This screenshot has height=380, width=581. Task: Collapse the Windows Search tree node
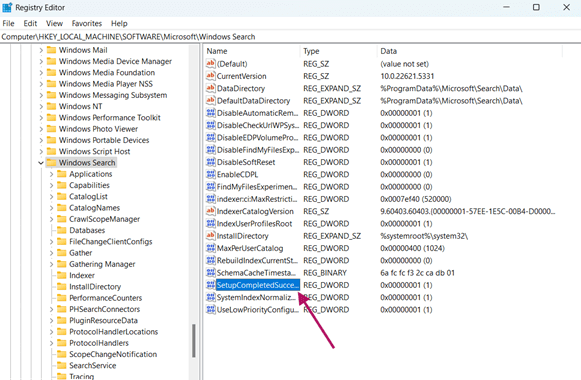click(41, 163)
